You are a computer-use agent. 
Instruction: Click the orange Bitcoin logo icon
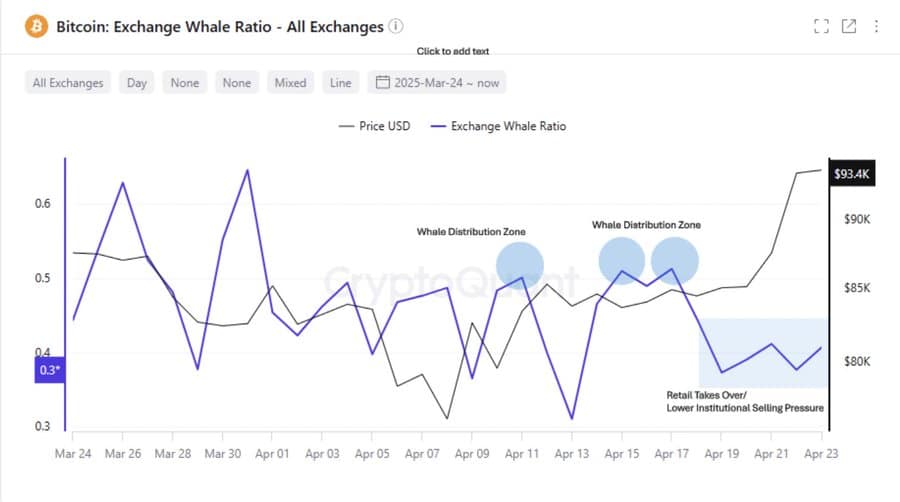click(36, 27)
